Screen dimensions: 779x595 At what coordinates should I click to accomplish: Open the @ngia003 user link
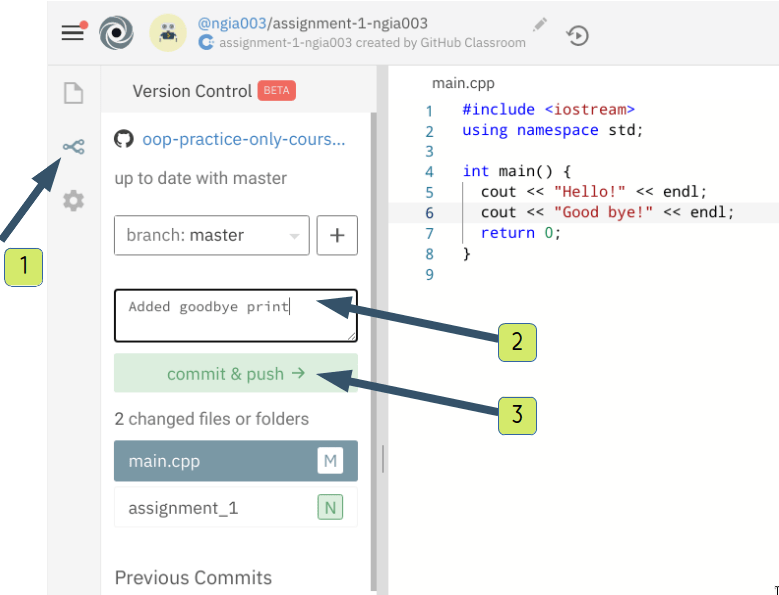[x=232, y=23]
